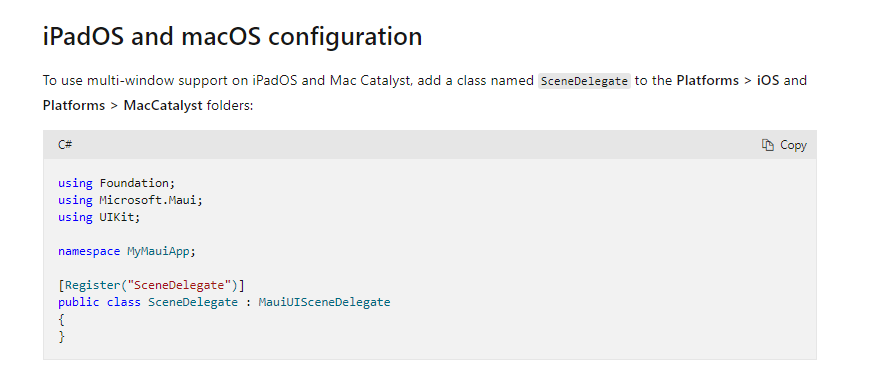Click the 'using Microsoft.Maui;' code line
Image resolution: width=869 pixels, height=376 pixels.
click(131, 200)
